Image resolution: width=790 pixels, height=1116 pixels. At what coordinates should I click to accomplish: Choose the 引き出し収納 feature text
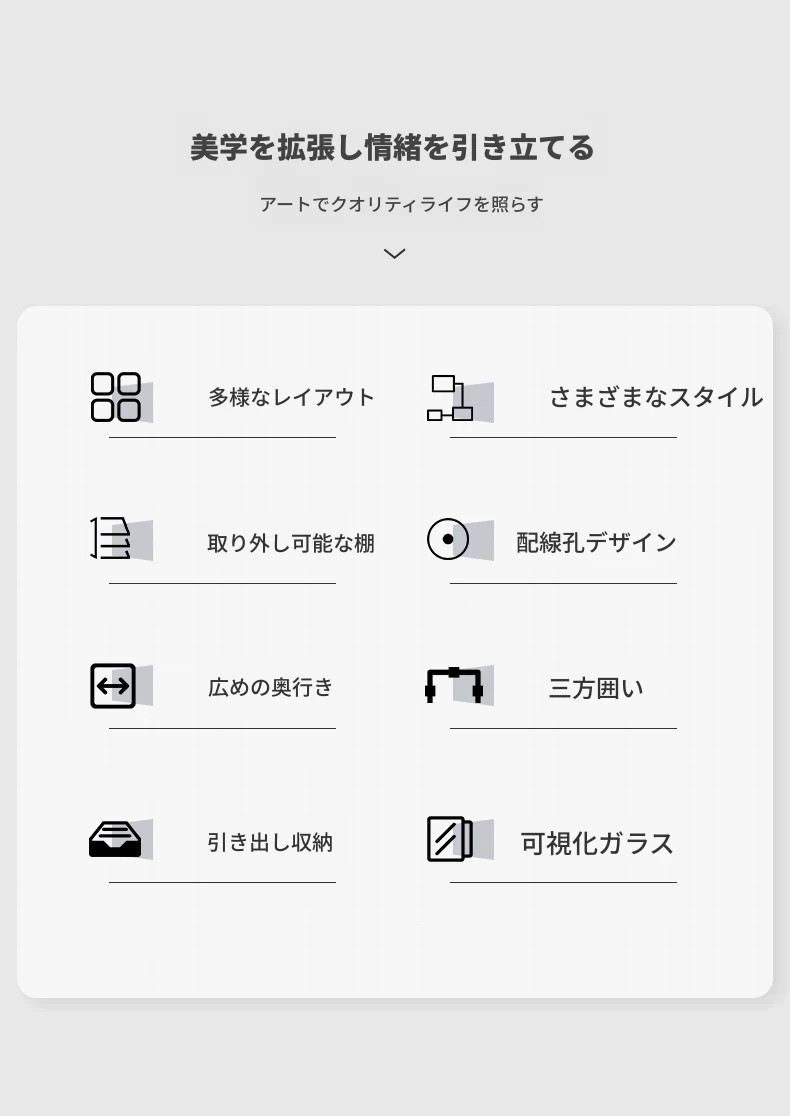pos(270,842)
